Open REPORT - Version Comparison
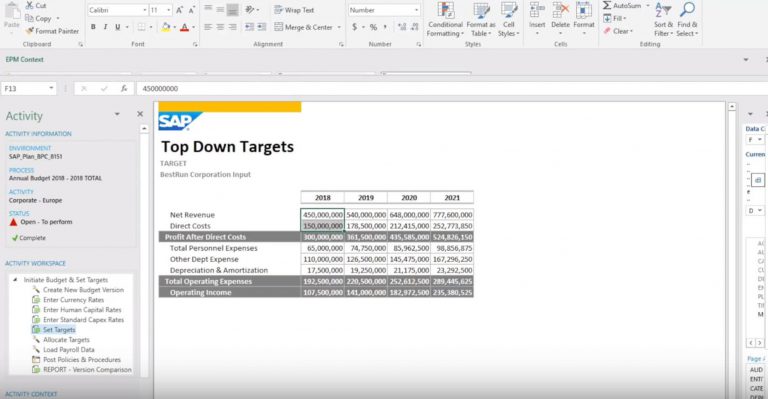 82,370
